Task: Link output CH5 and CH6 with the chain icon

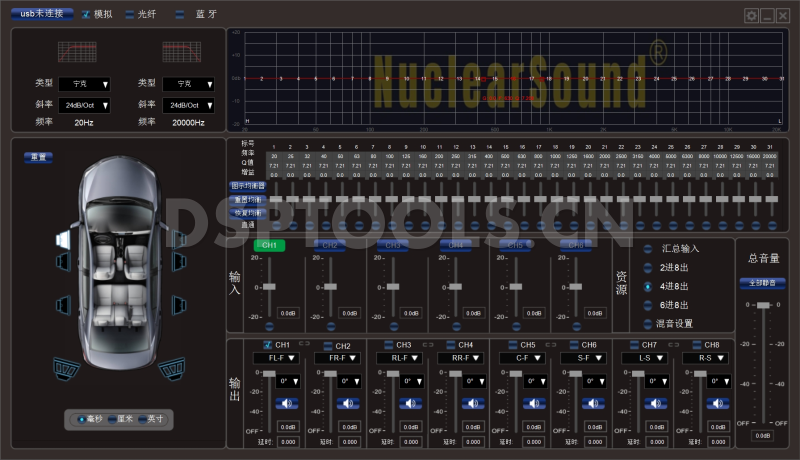Action: click(551, 345)
